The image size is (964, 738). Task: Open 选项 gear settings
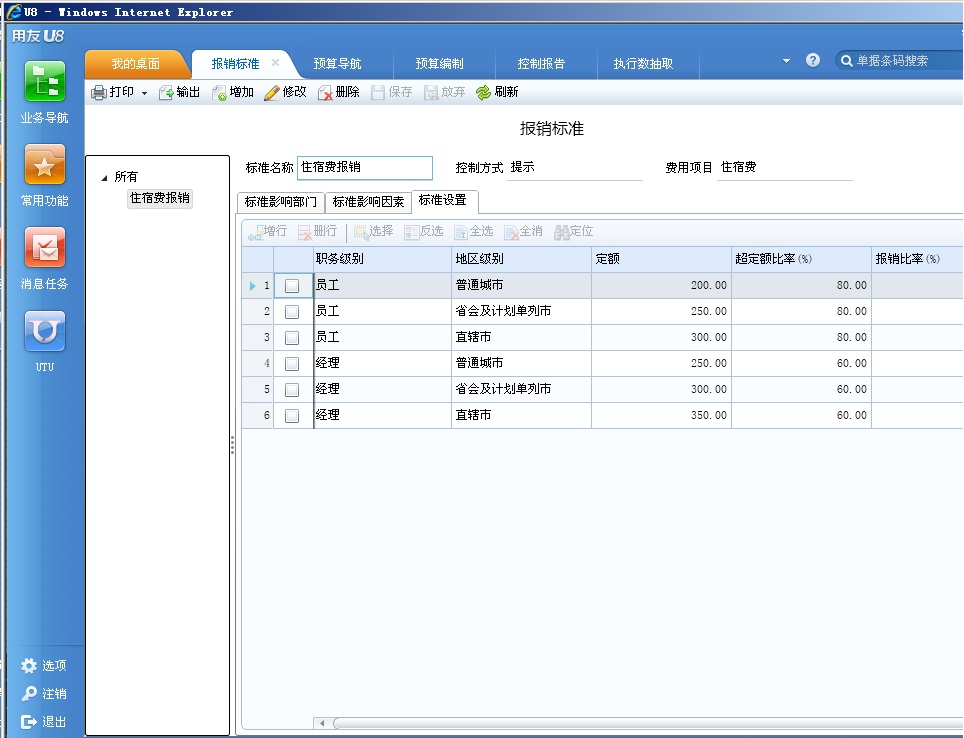click(29, 665)
